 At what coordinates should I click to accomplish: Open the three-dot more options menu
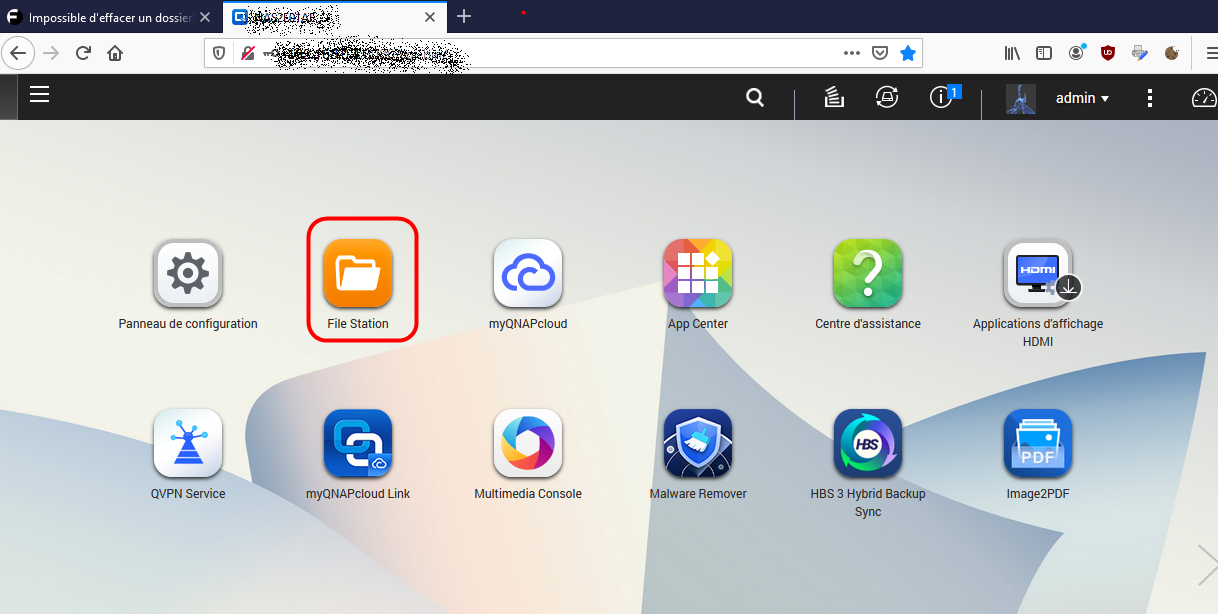(x=1150, y=98)
